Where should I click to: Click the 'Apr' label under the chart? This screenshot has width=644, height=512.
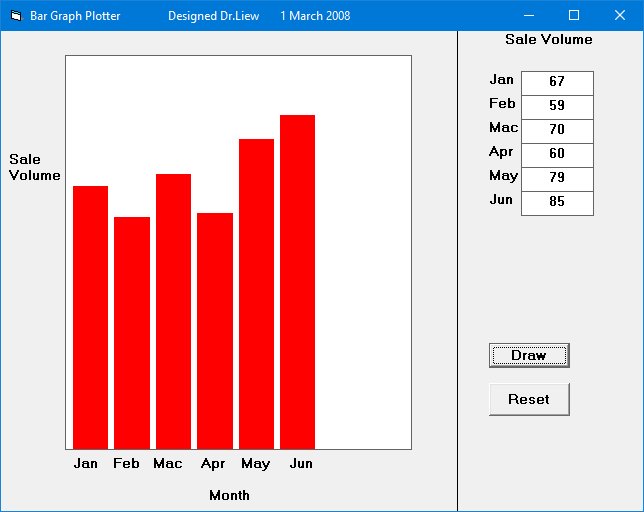click(x=213, y=464)
